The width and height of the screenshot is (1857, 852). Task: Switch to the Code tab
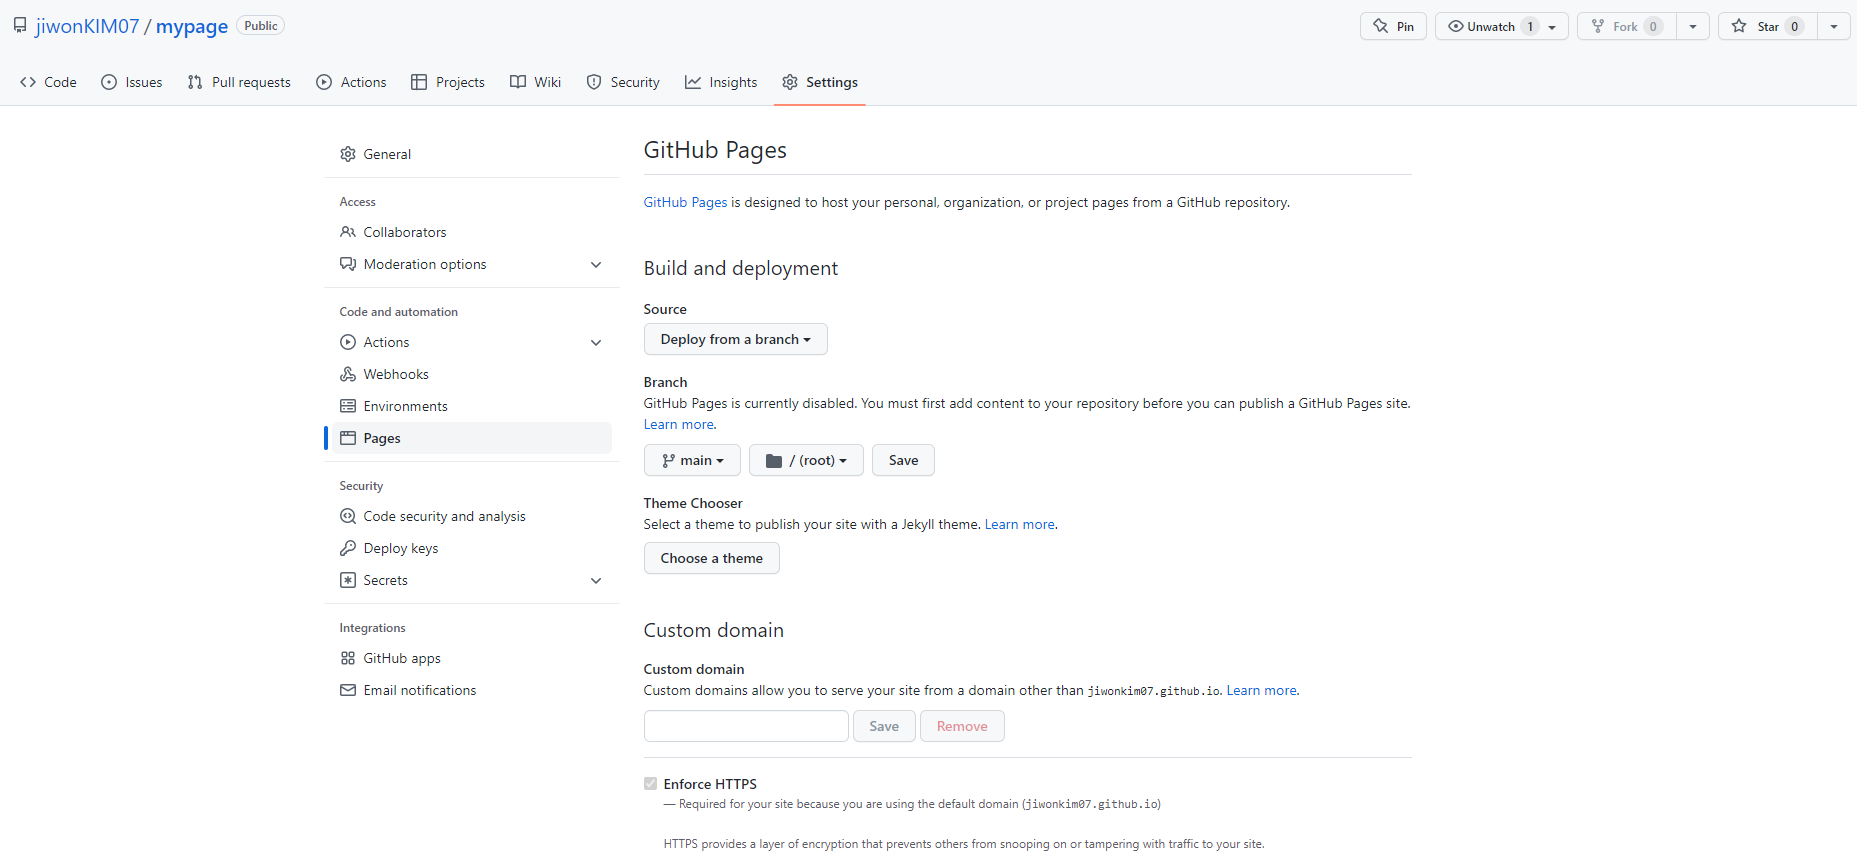coord(48,82)
